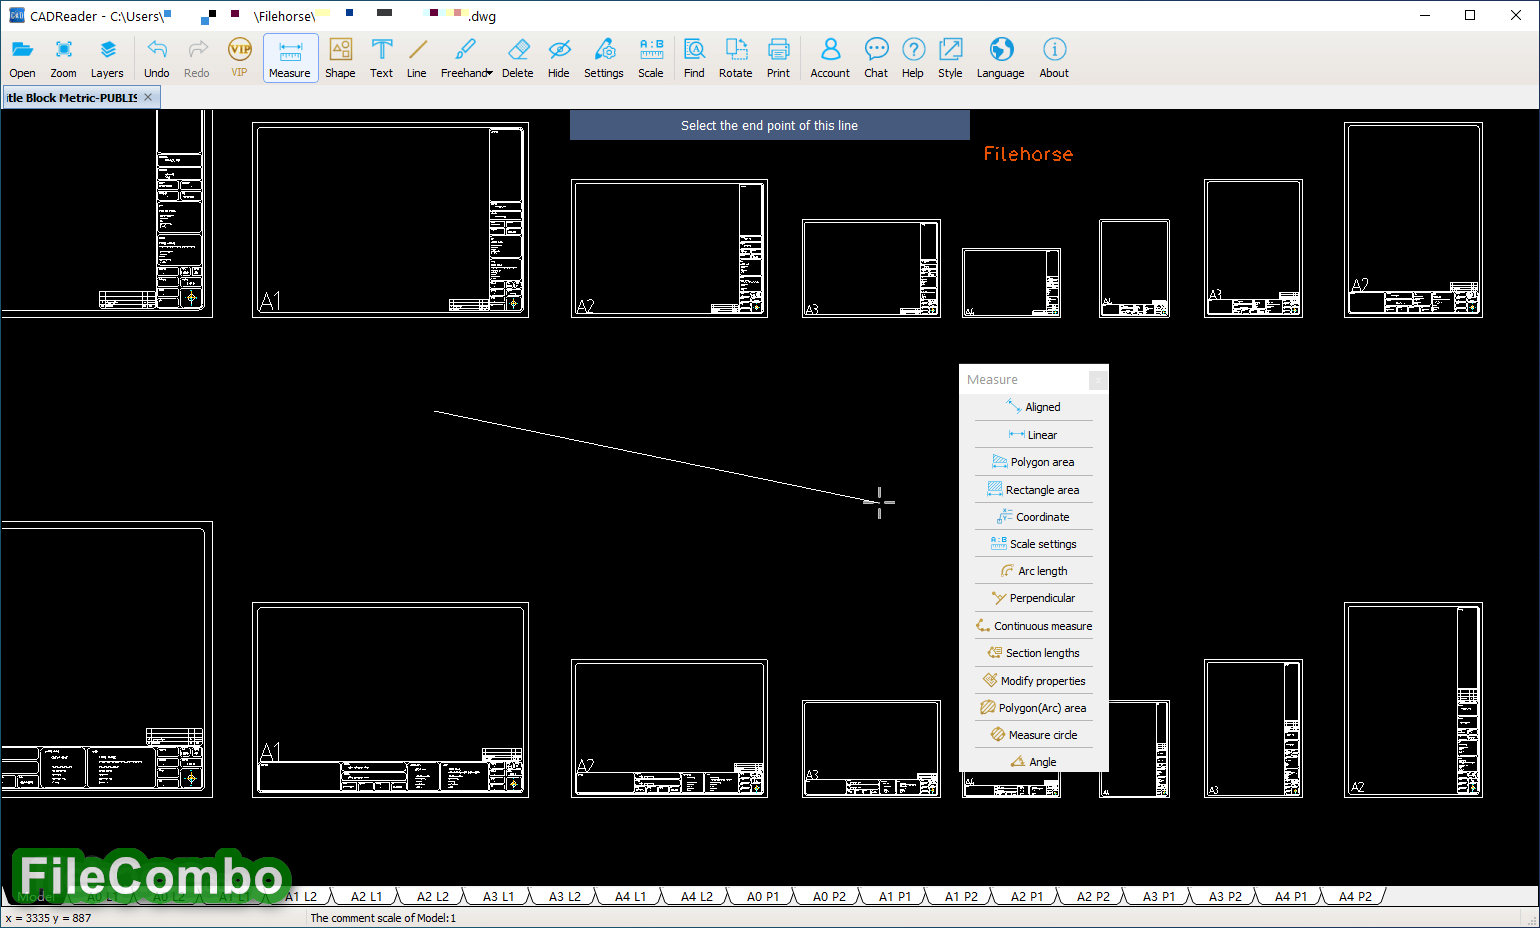Open the A0 P1 layout tab
Viewport: 1540px width, 928px height.
[761, 896]
